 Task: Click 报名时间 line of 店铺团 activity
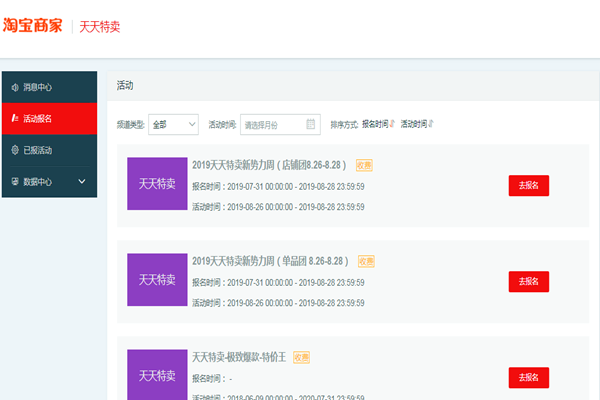pos(278,187)
